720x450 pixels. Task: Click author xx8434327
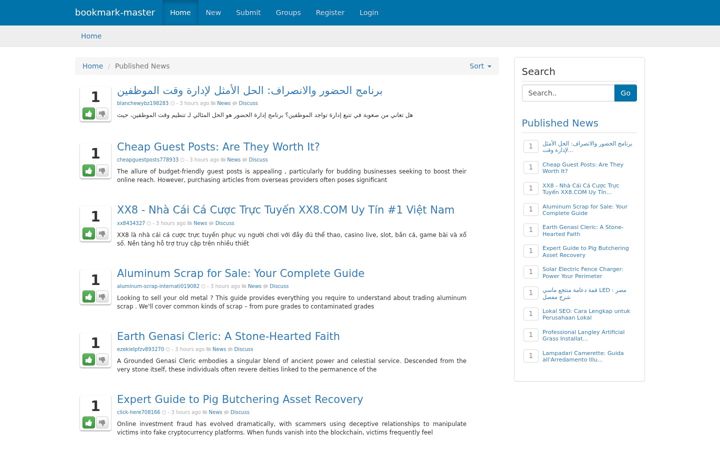click(x=131, y=223)
